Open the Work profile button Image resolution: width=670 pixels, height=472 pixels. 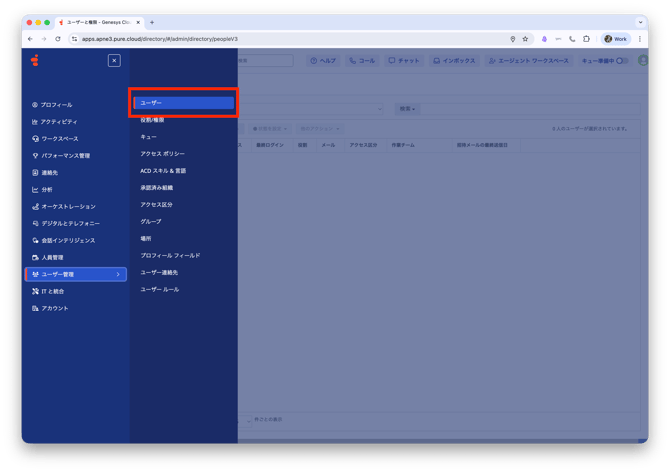click(615, 39)
